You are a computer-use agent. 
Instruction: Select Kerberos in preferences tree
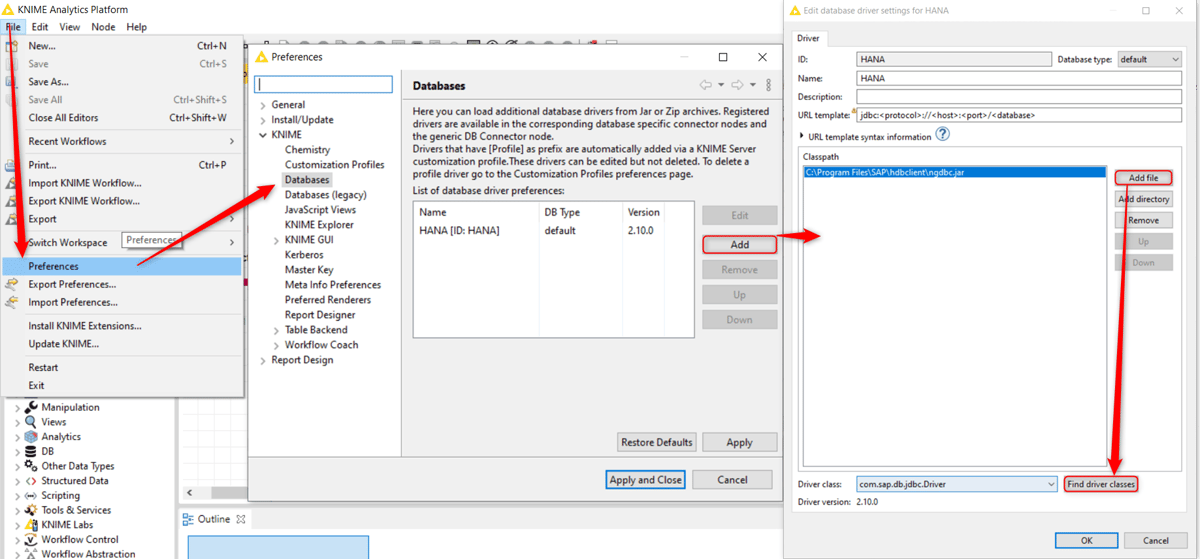(304, 255)
